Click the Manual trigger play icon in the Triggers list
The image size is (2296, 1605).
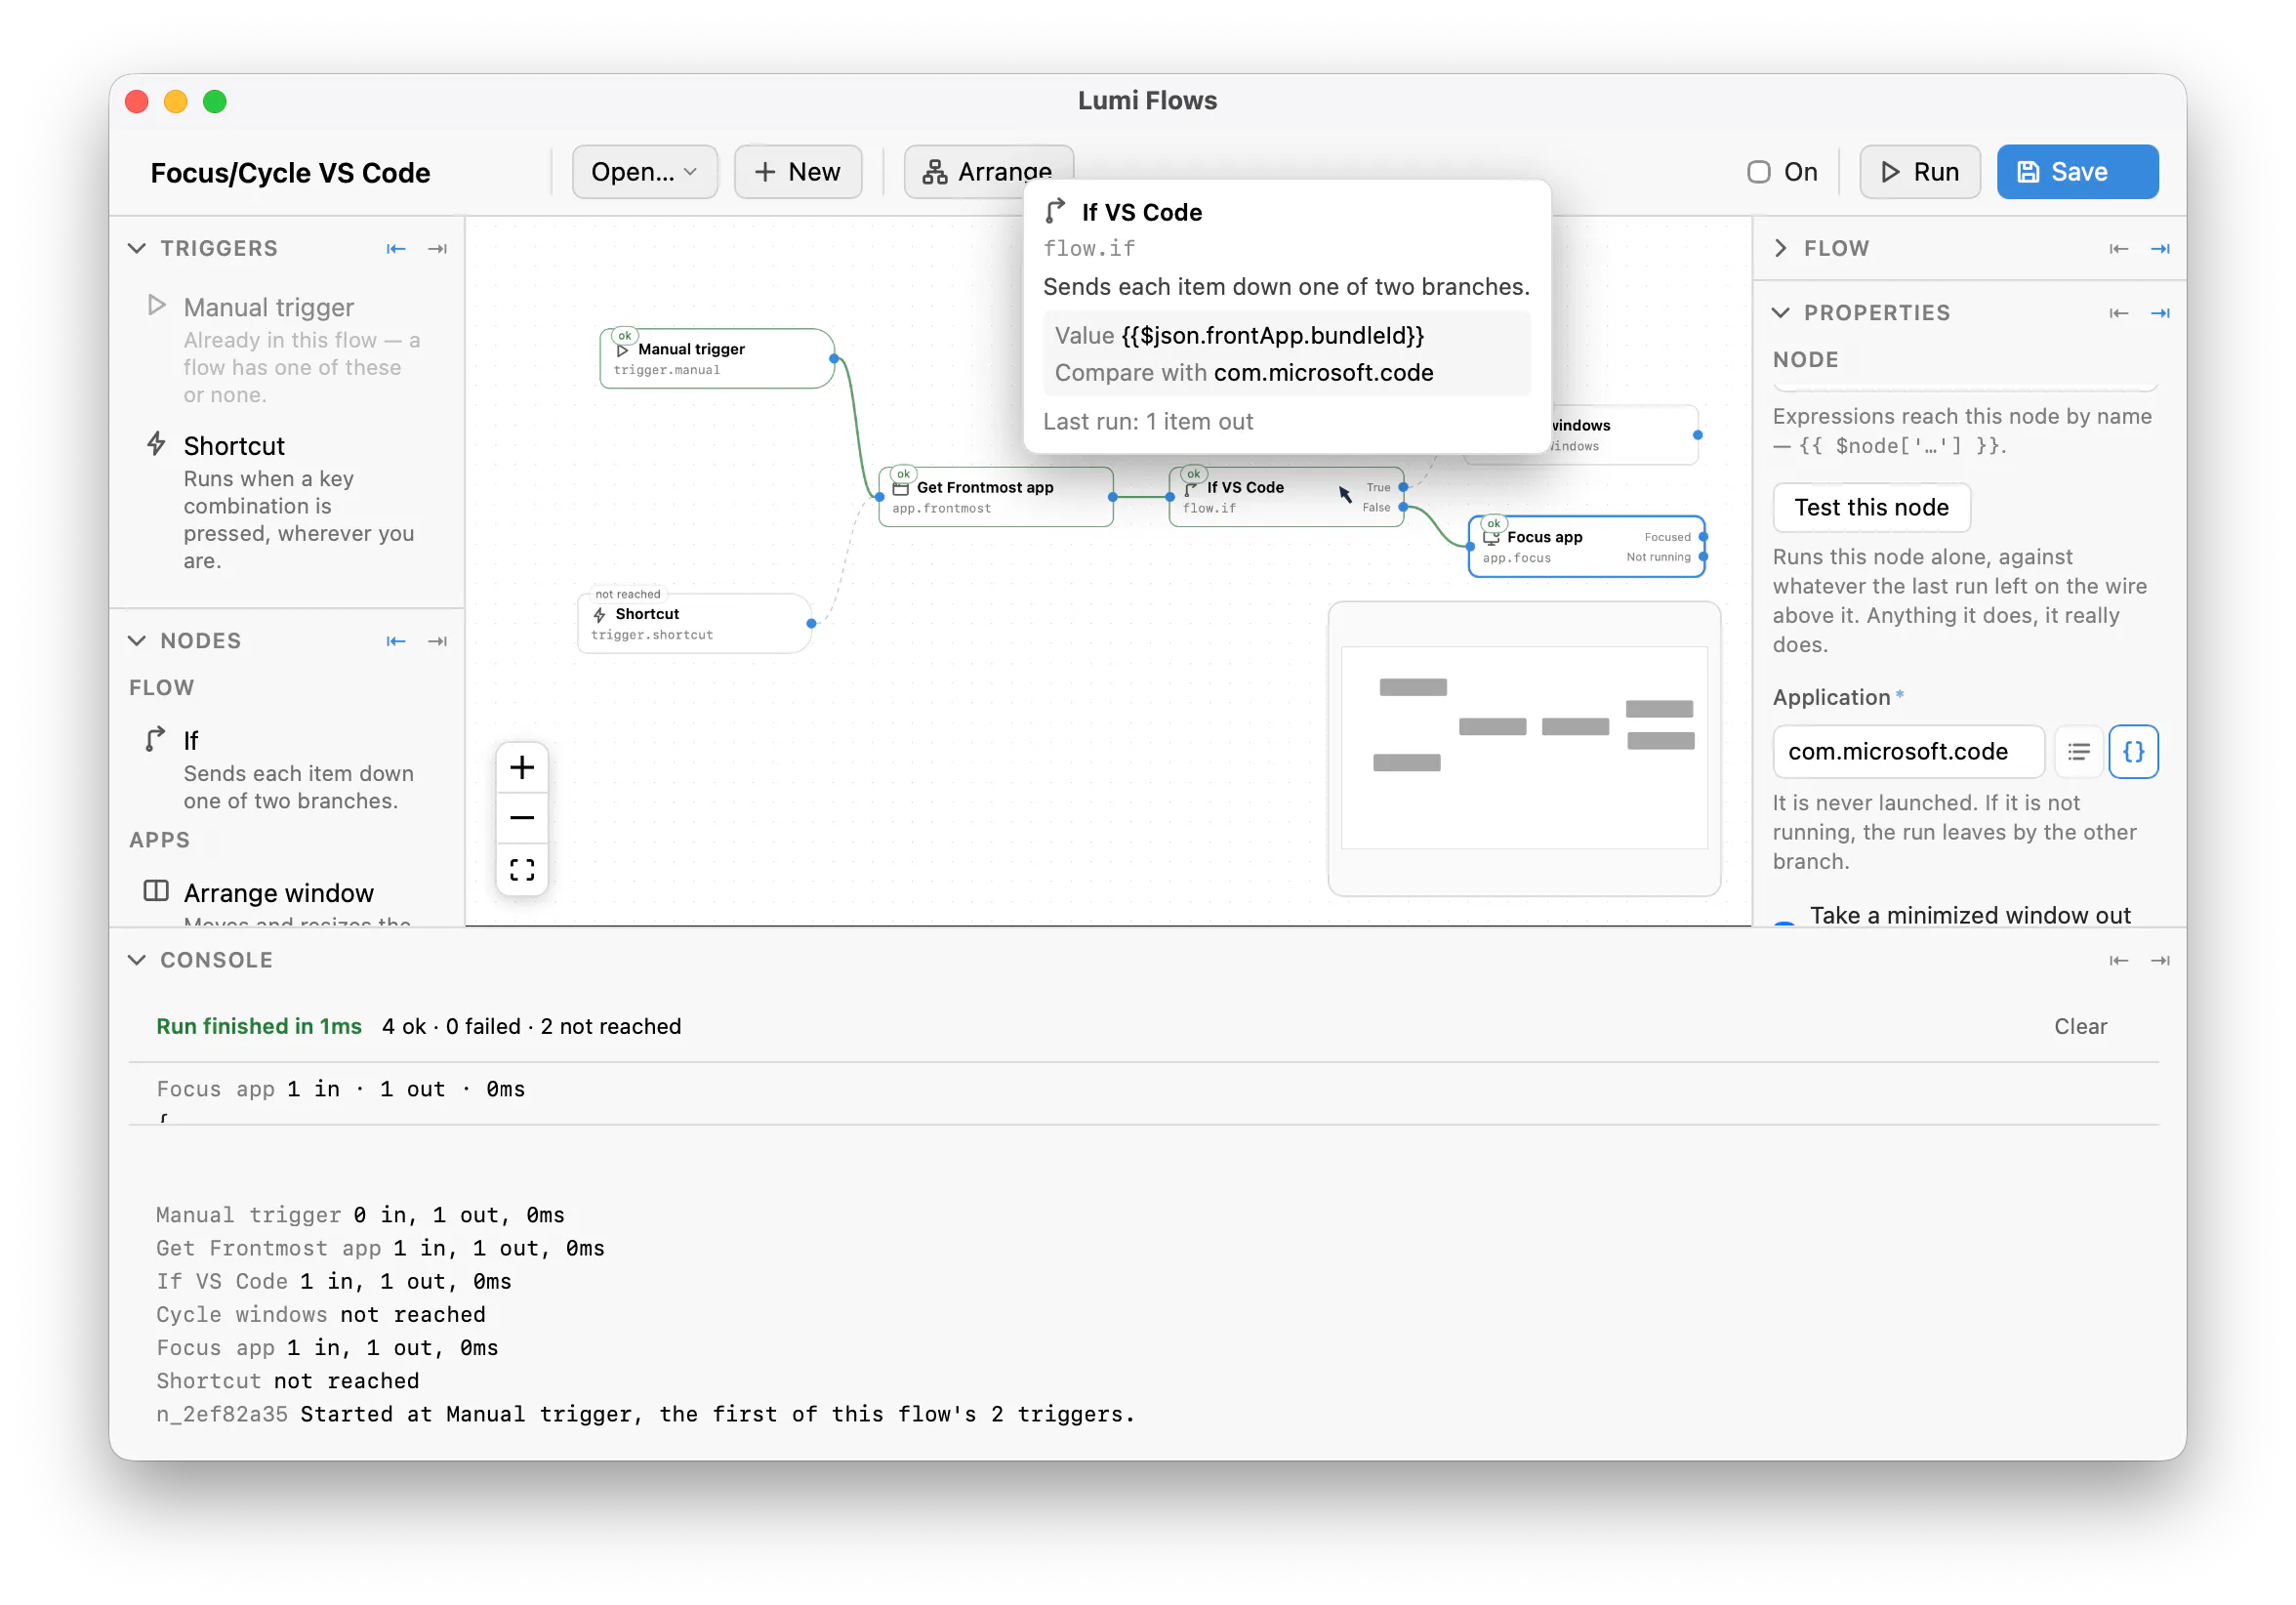point(156,305)
